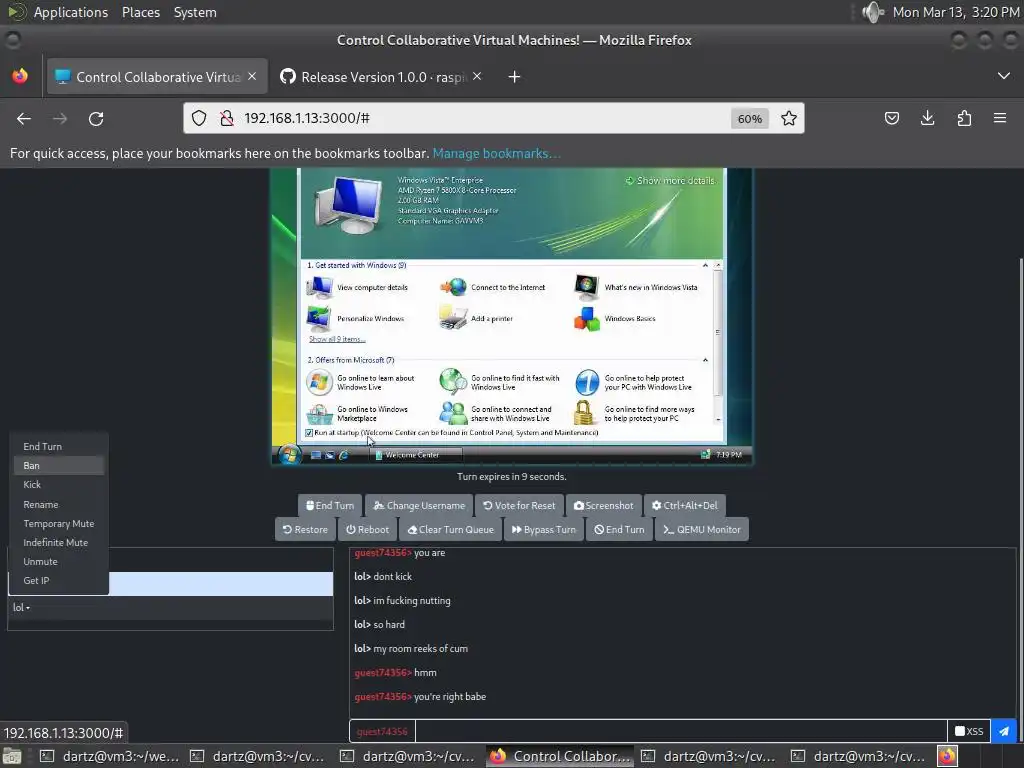This screenshot has height=768, width=1024.
Task: Open the Firefox view icon left of tabs
Action: point(20,76)
